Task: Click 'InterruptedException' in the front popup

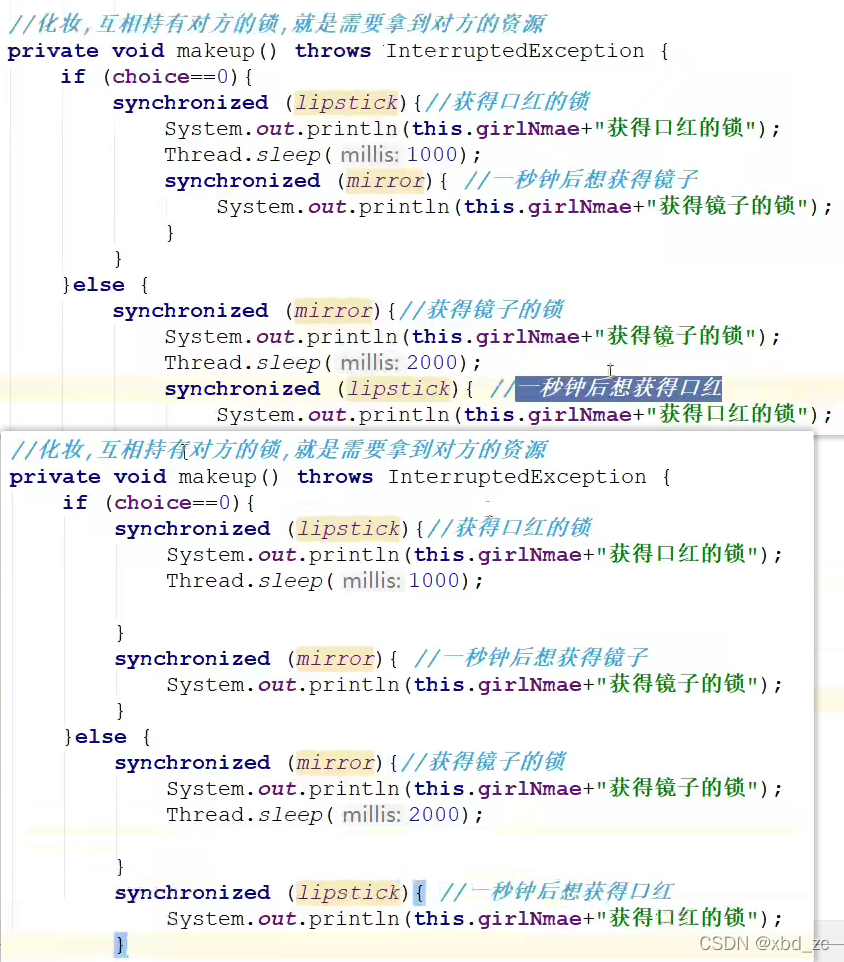Action: tap(517, 477)
